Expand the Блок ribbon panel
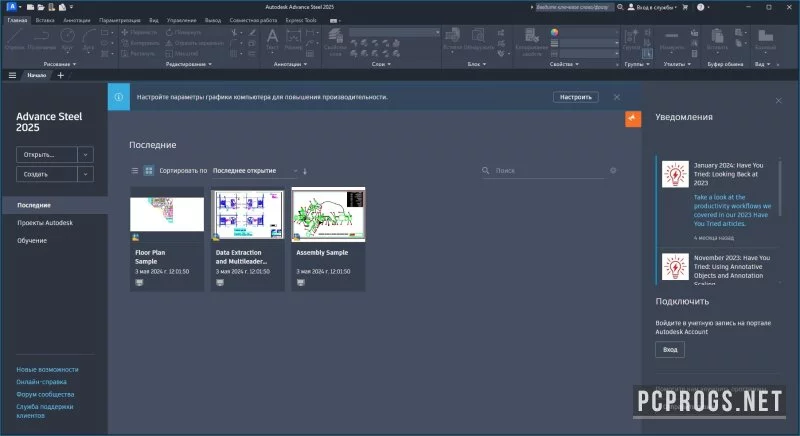This screenshot has height=436, width=800. [x=477, y=64]
